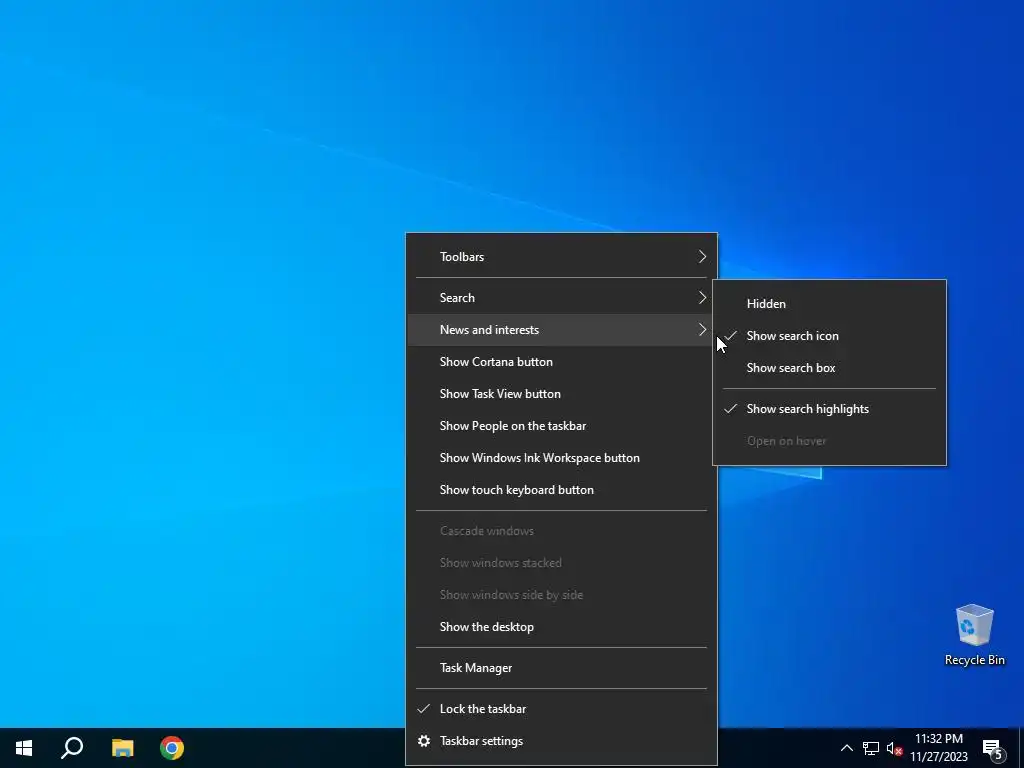Click the taskbar clock showing 11:32 PM
This screenshot has width=1024, height=768.
[938, 739]
